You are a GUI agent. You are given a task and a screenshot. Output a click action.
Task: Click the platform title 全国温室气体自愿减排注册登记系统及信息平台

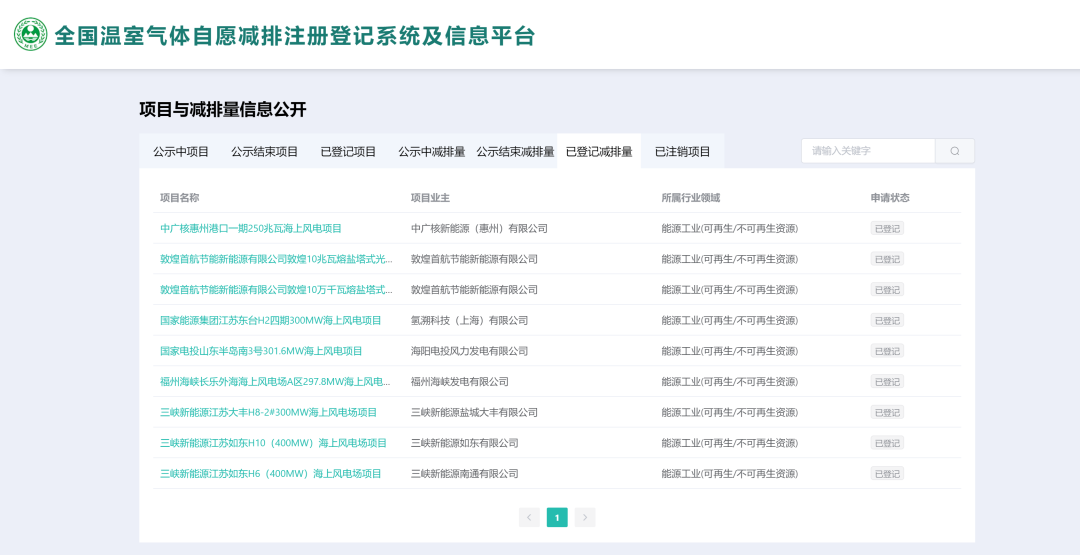(x=295, y=35)
